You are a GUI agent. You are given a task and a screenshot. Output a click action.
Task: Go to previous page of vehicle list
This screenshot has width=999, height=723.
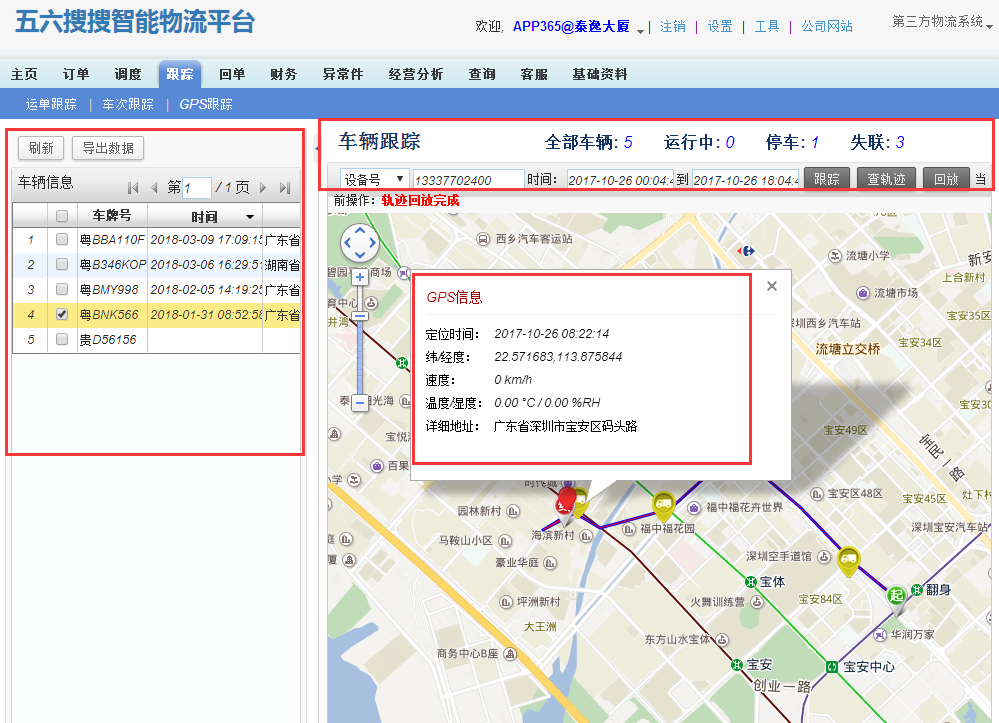point(154,188)
